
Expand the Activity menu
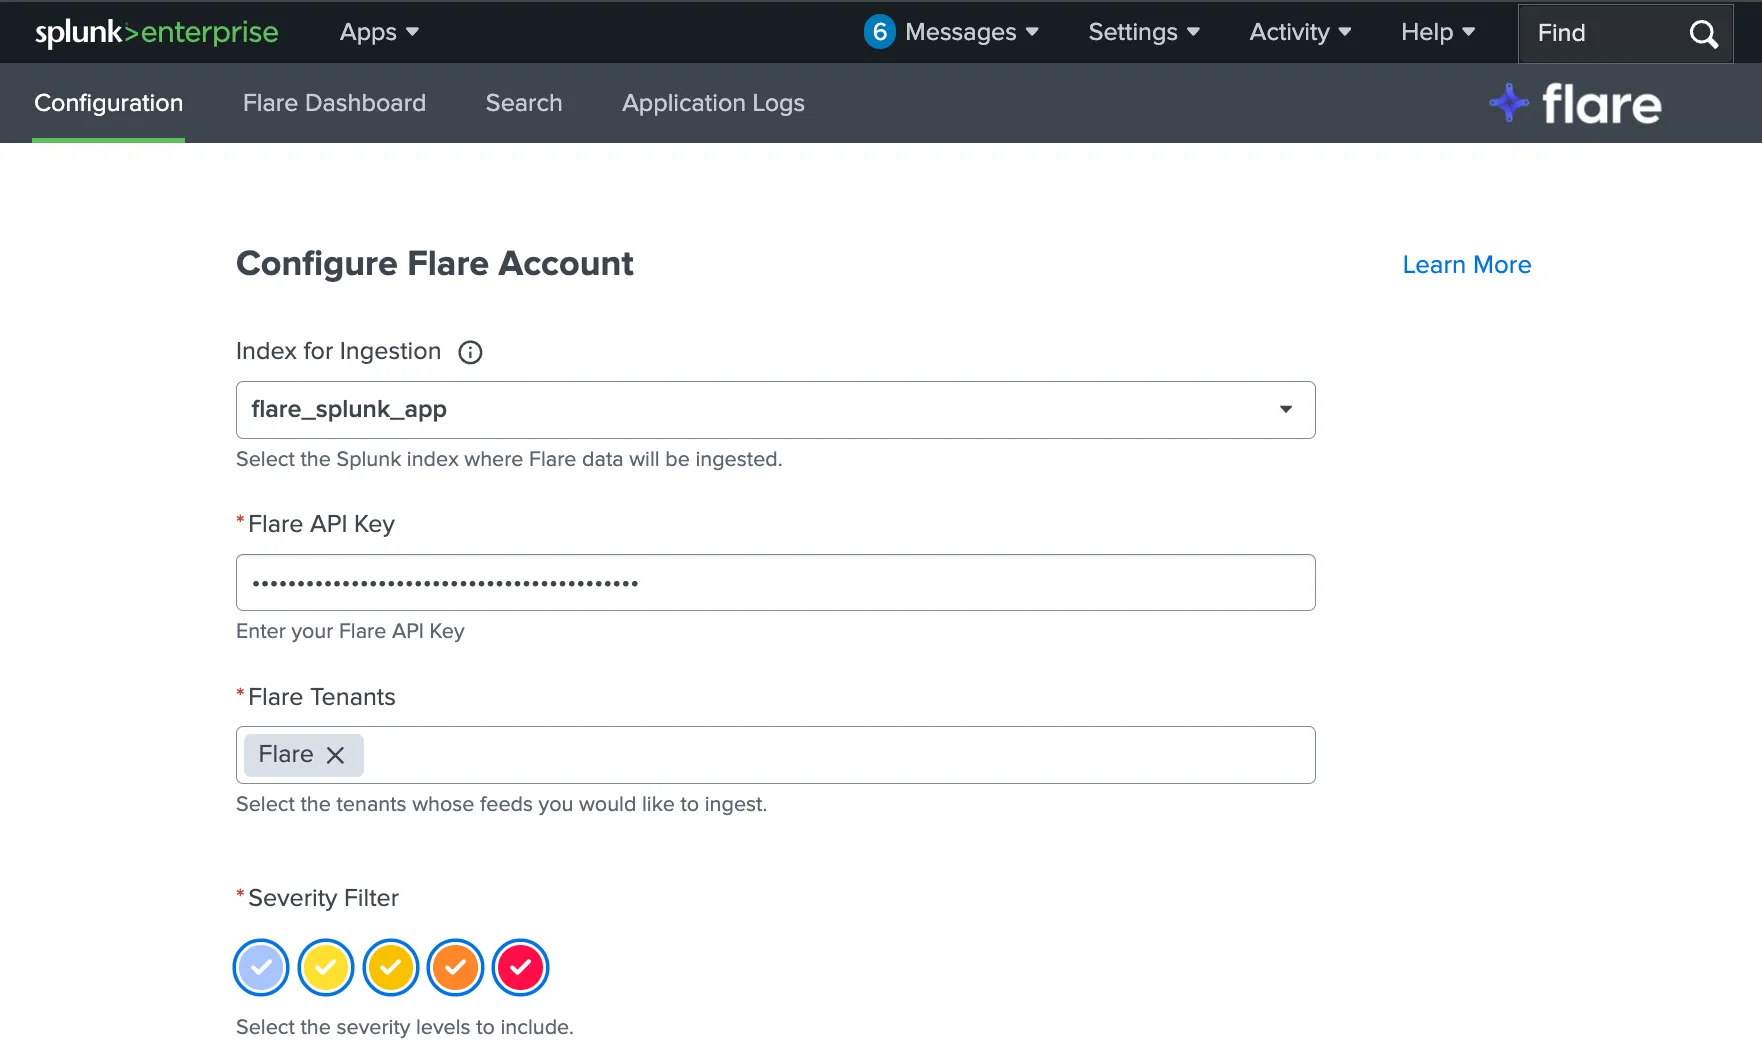1300,32
